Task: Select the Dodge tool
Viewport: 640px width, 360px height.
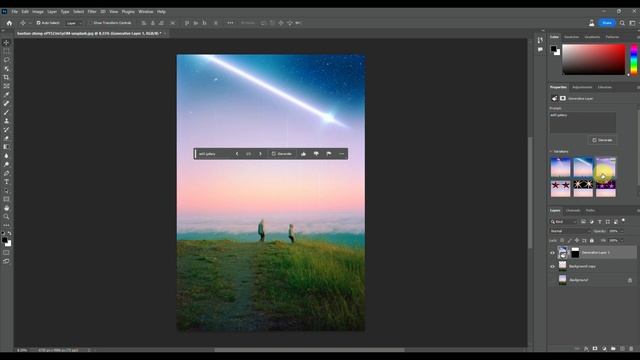Action: point(6,164)
